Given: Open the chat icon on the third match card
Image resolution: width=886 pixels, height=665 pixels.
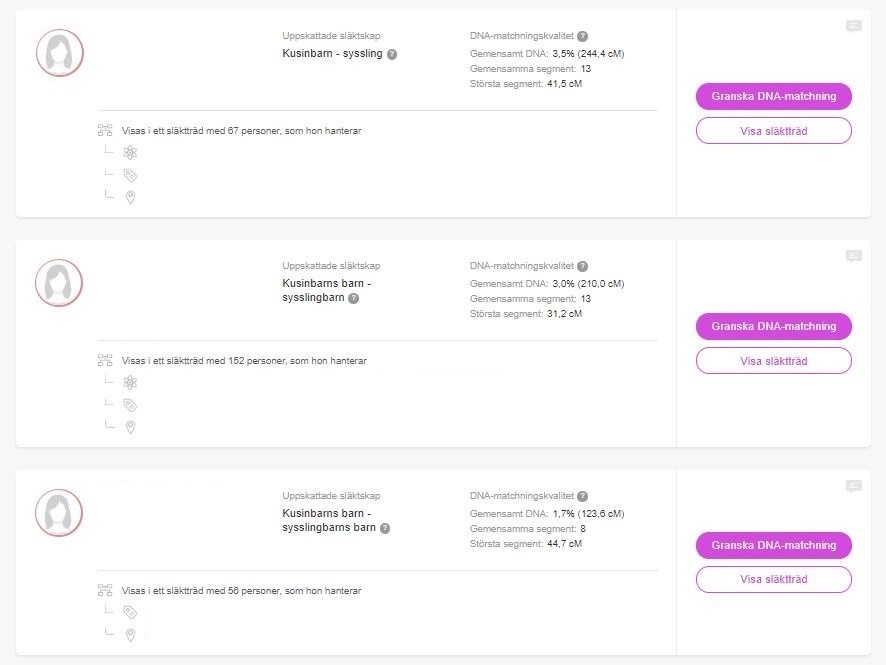Looking at the screenshot, I should (x=853, y=485).
